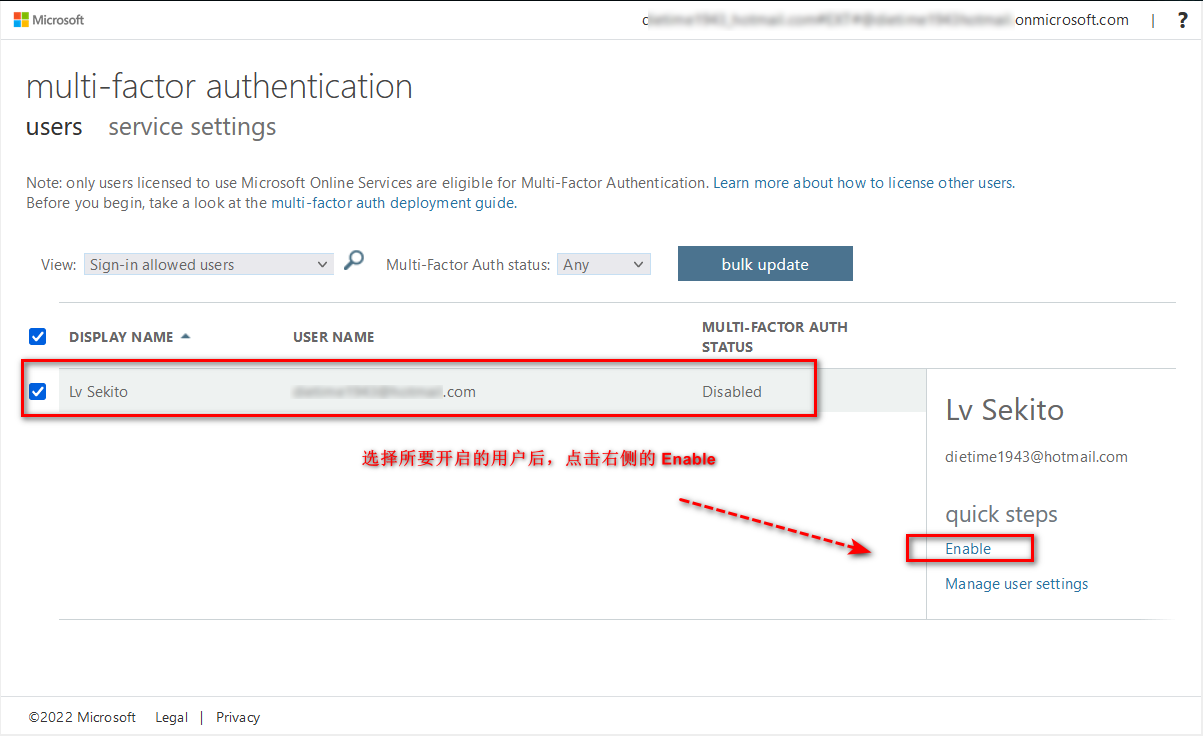Open the Sign-in allowed users View dropdown
1203x736 pixels.
point(208,263)
